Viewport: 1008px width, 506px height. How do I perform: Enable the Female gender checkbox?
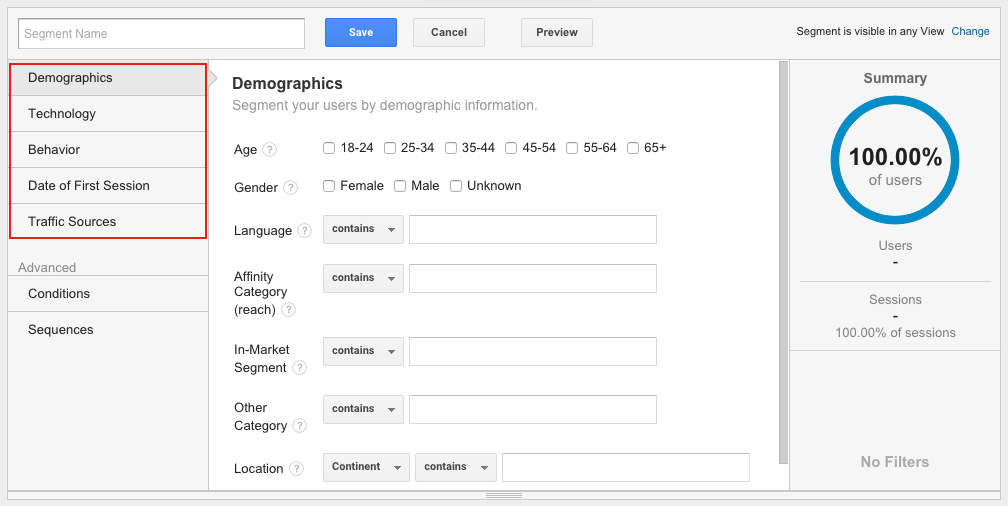click(329, 186)
